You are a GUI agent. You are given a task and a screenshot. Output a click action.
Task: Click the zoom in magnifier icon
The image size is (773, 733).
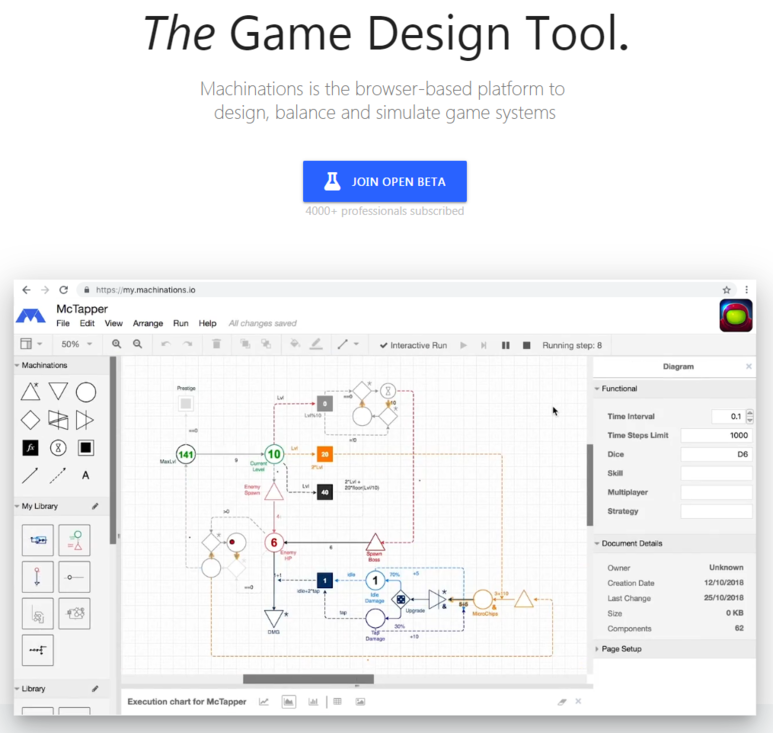[x=116, y=344]
